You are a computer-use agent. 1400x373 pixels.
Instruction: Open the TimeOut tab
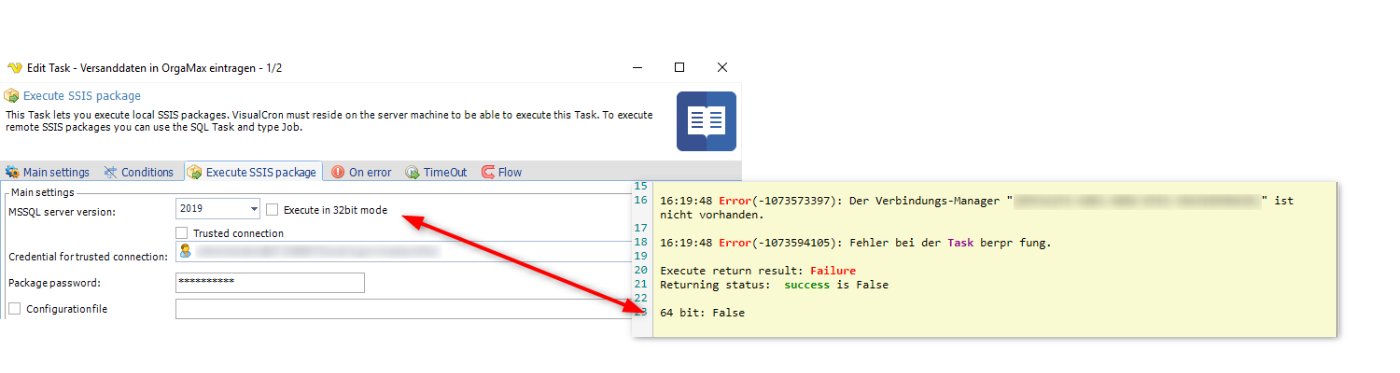436,172
